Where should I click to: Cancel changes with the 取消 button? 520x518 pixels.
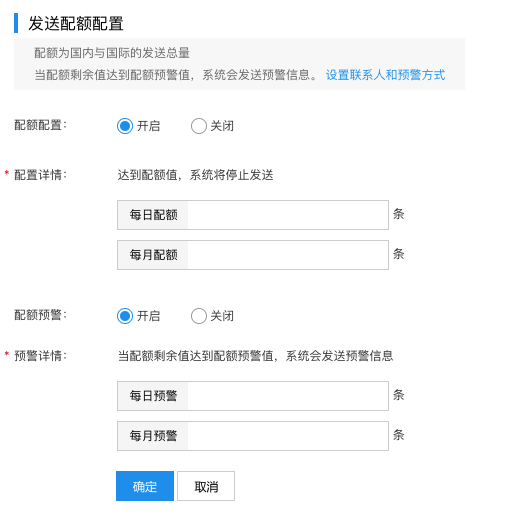tap(206, 486)
